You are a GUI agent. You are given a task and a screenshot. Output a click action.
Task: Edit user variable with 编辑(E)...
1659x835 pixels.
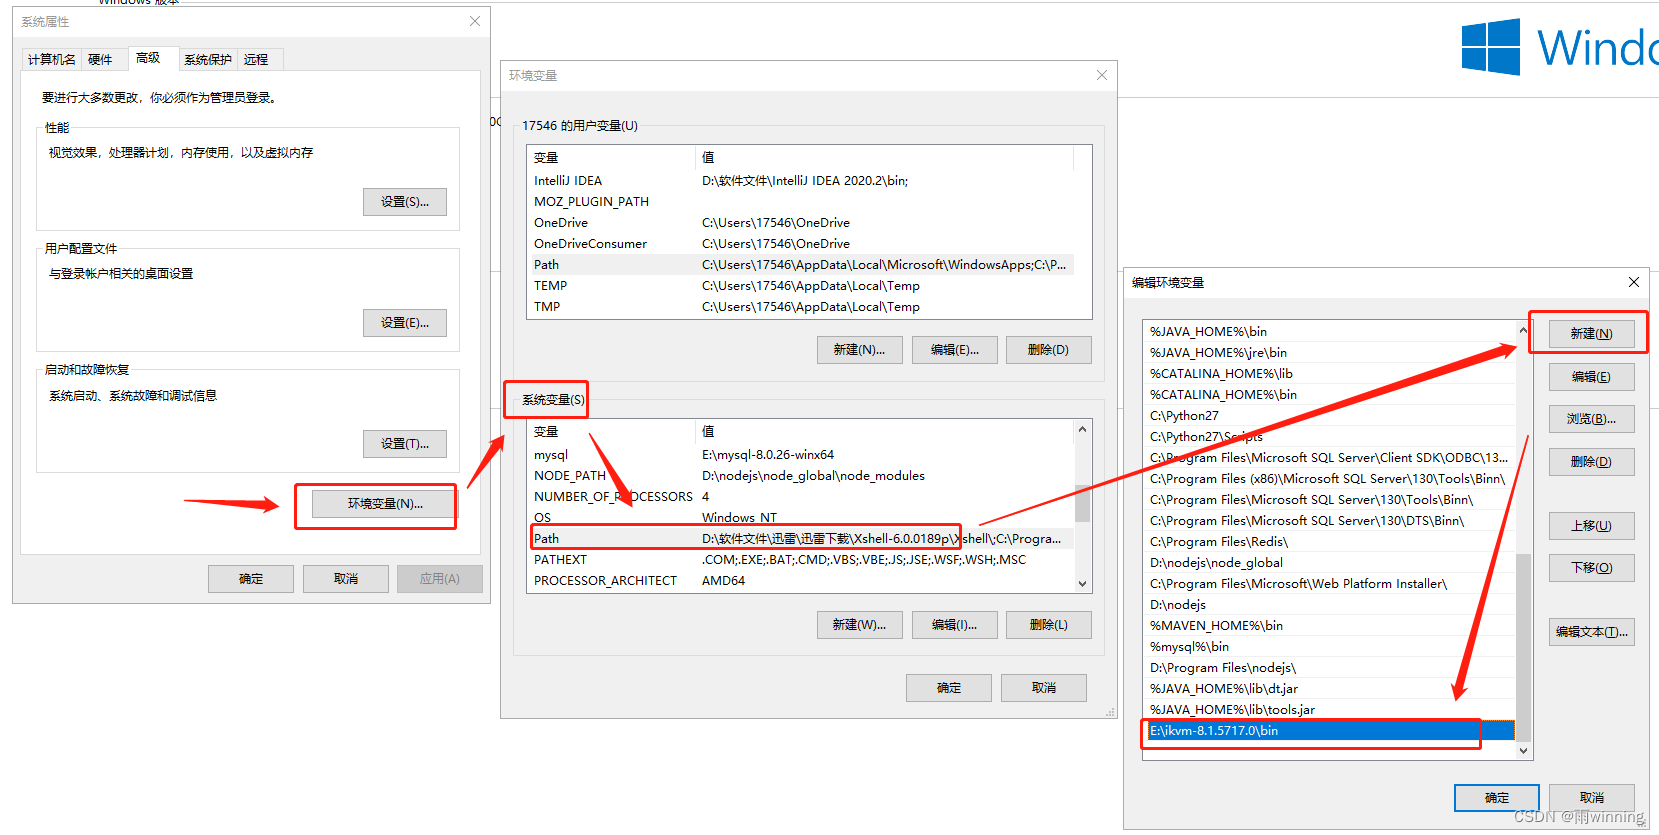pyautogui.click(x=954, y=350)
